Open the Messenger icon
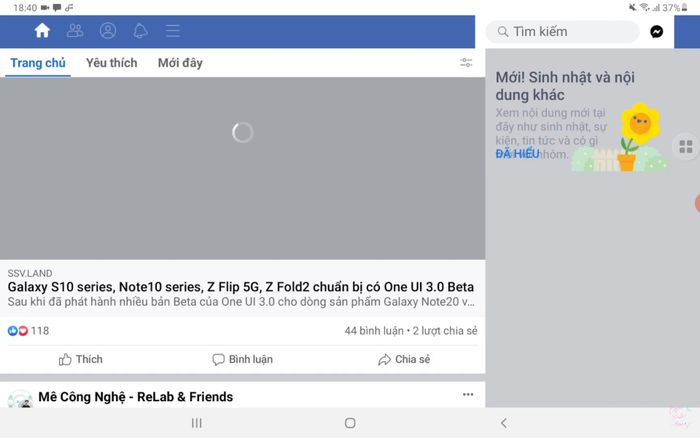The image size is (700, 438). [x=656, y=32]
